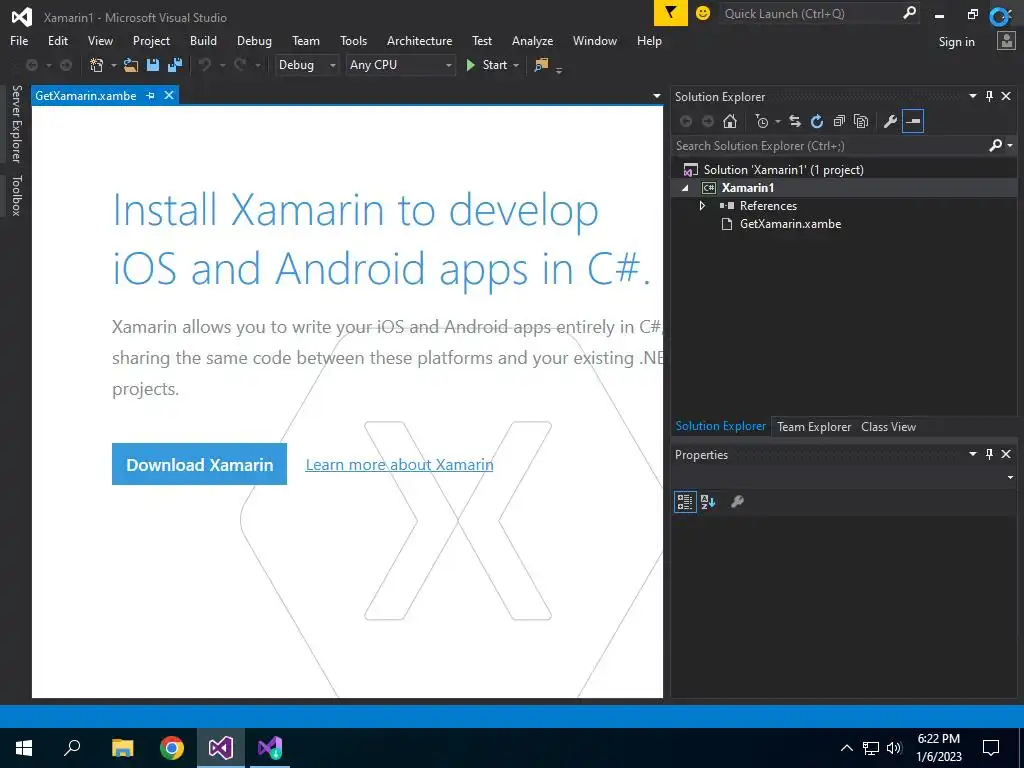This screenshot has width=1024, height=768.
Task: Follow the Learn more about Xamarin link
Action: click(x=399, y=464)
